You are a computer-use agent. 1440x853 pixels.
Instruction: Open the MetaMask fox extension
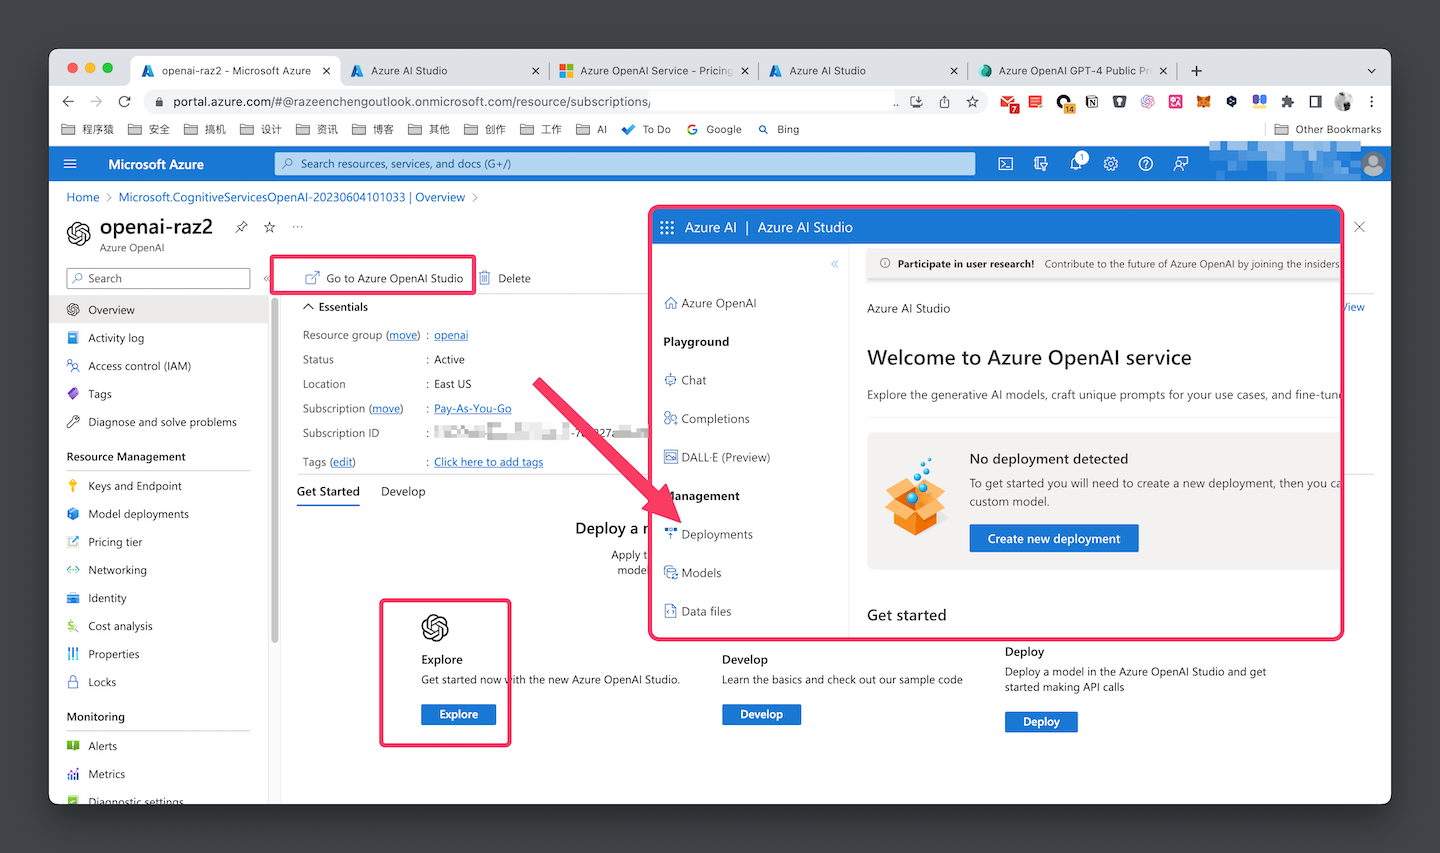(1204, 101)
